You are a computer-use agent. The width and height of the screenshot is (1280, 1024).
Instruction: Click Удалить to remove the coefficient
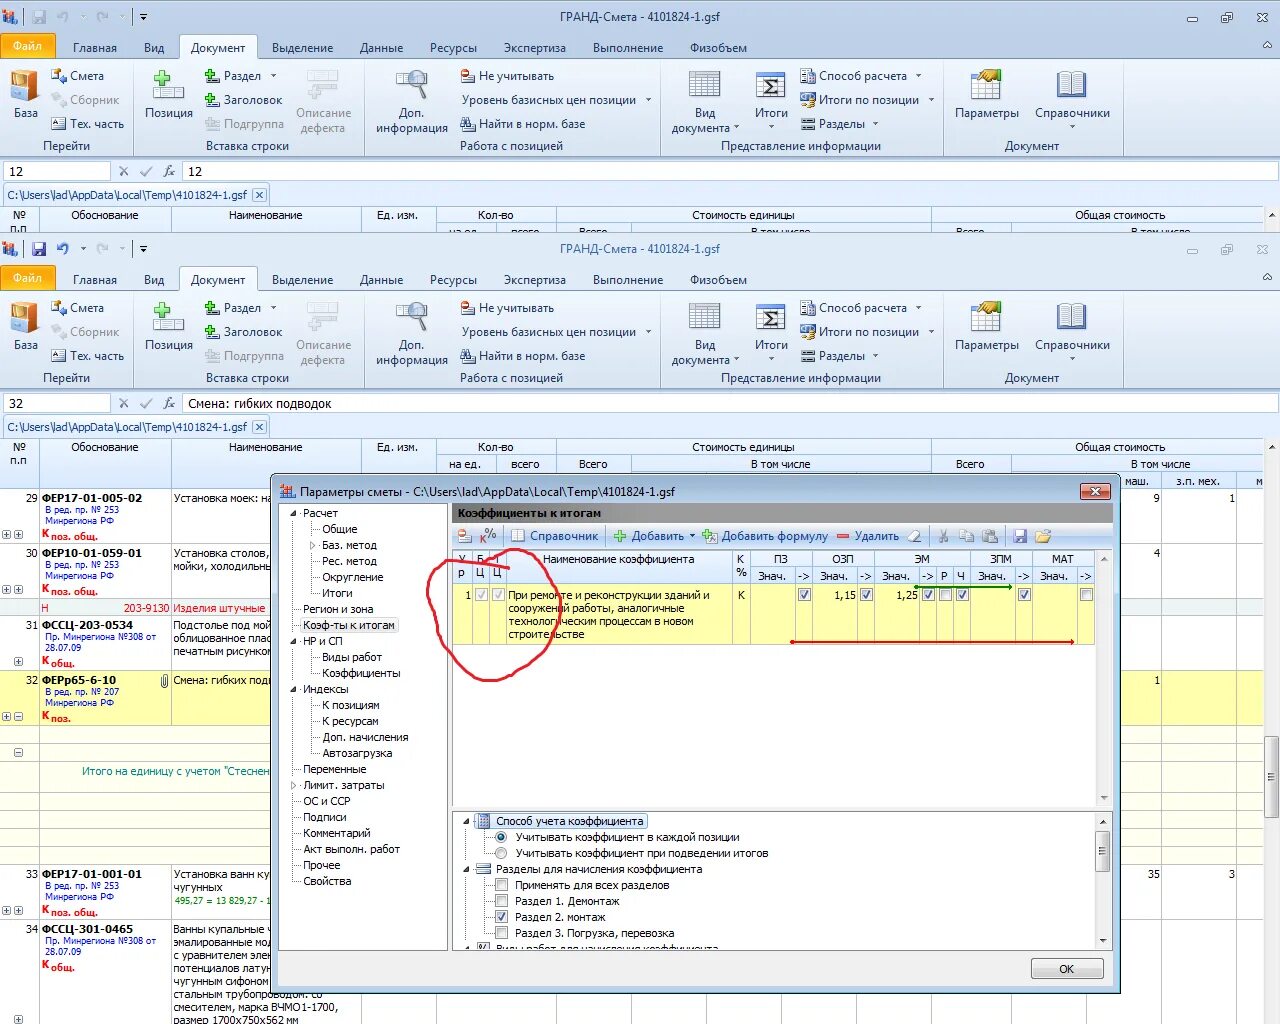[868, 536]
